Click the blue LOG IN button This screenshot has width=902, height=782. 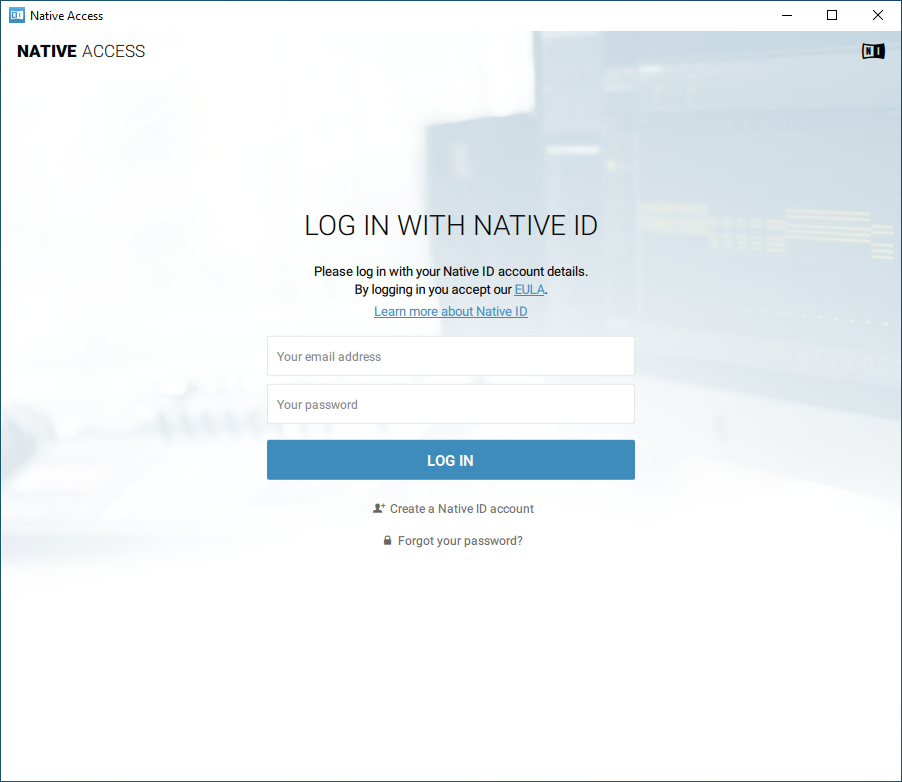450,460
